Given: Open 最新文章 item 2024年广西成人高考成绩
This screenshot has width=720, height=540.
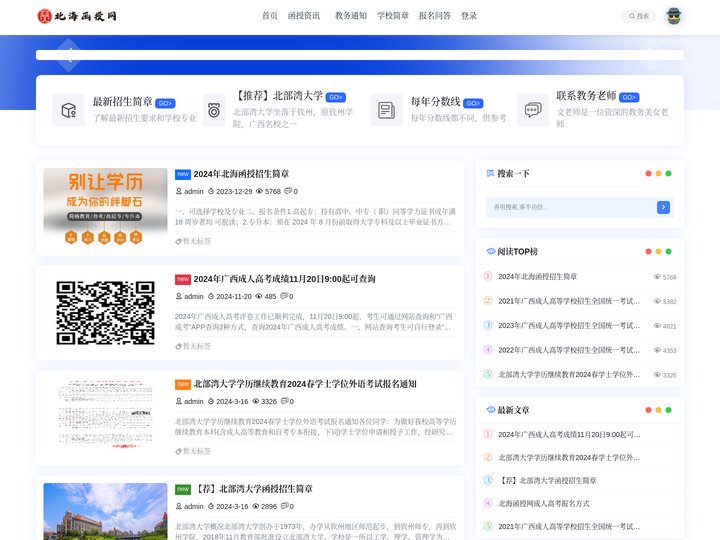Looking at the screenshot, I should [x=569, y=434].
